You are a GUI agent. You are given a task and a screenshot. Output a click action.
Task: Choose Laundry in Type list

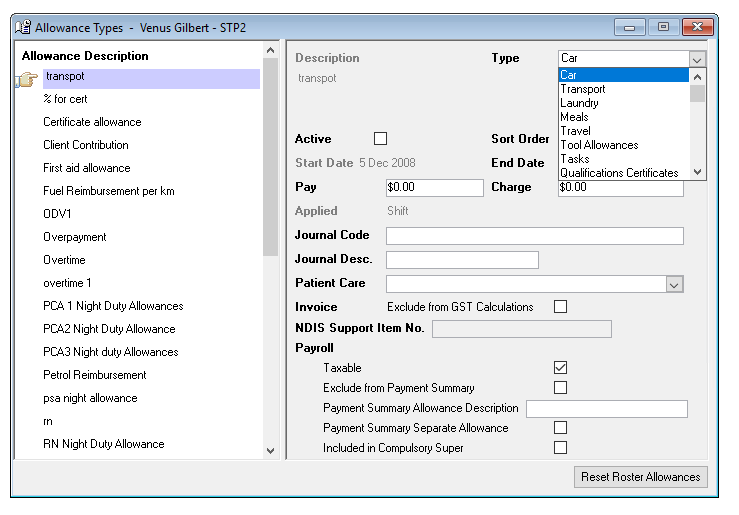[624, 103]
